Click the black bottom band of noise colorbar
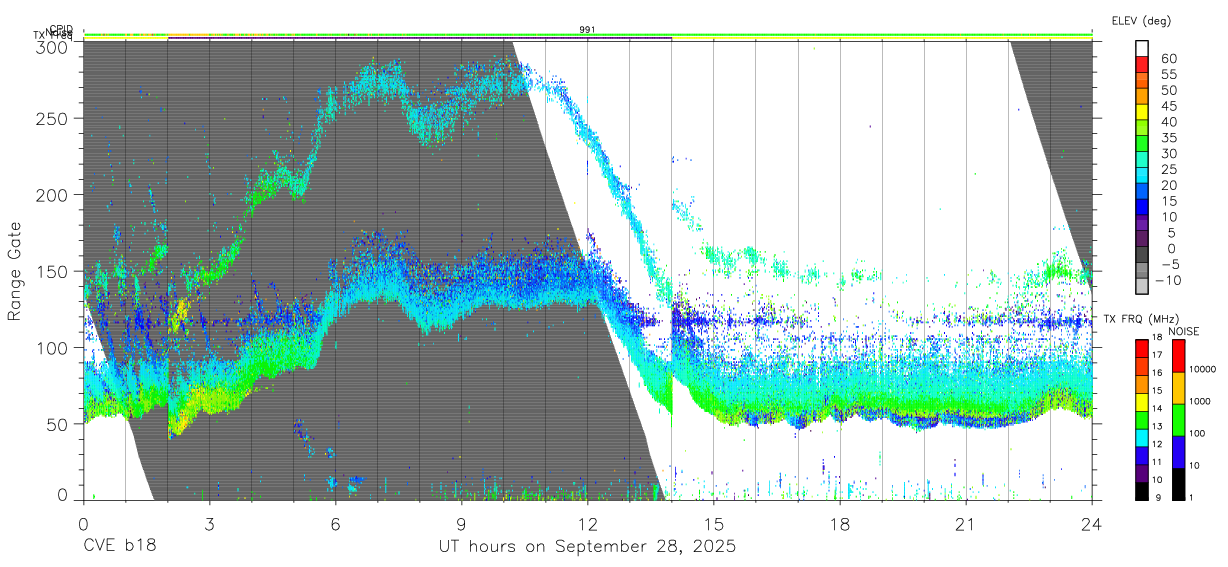 pos(1177,484)
